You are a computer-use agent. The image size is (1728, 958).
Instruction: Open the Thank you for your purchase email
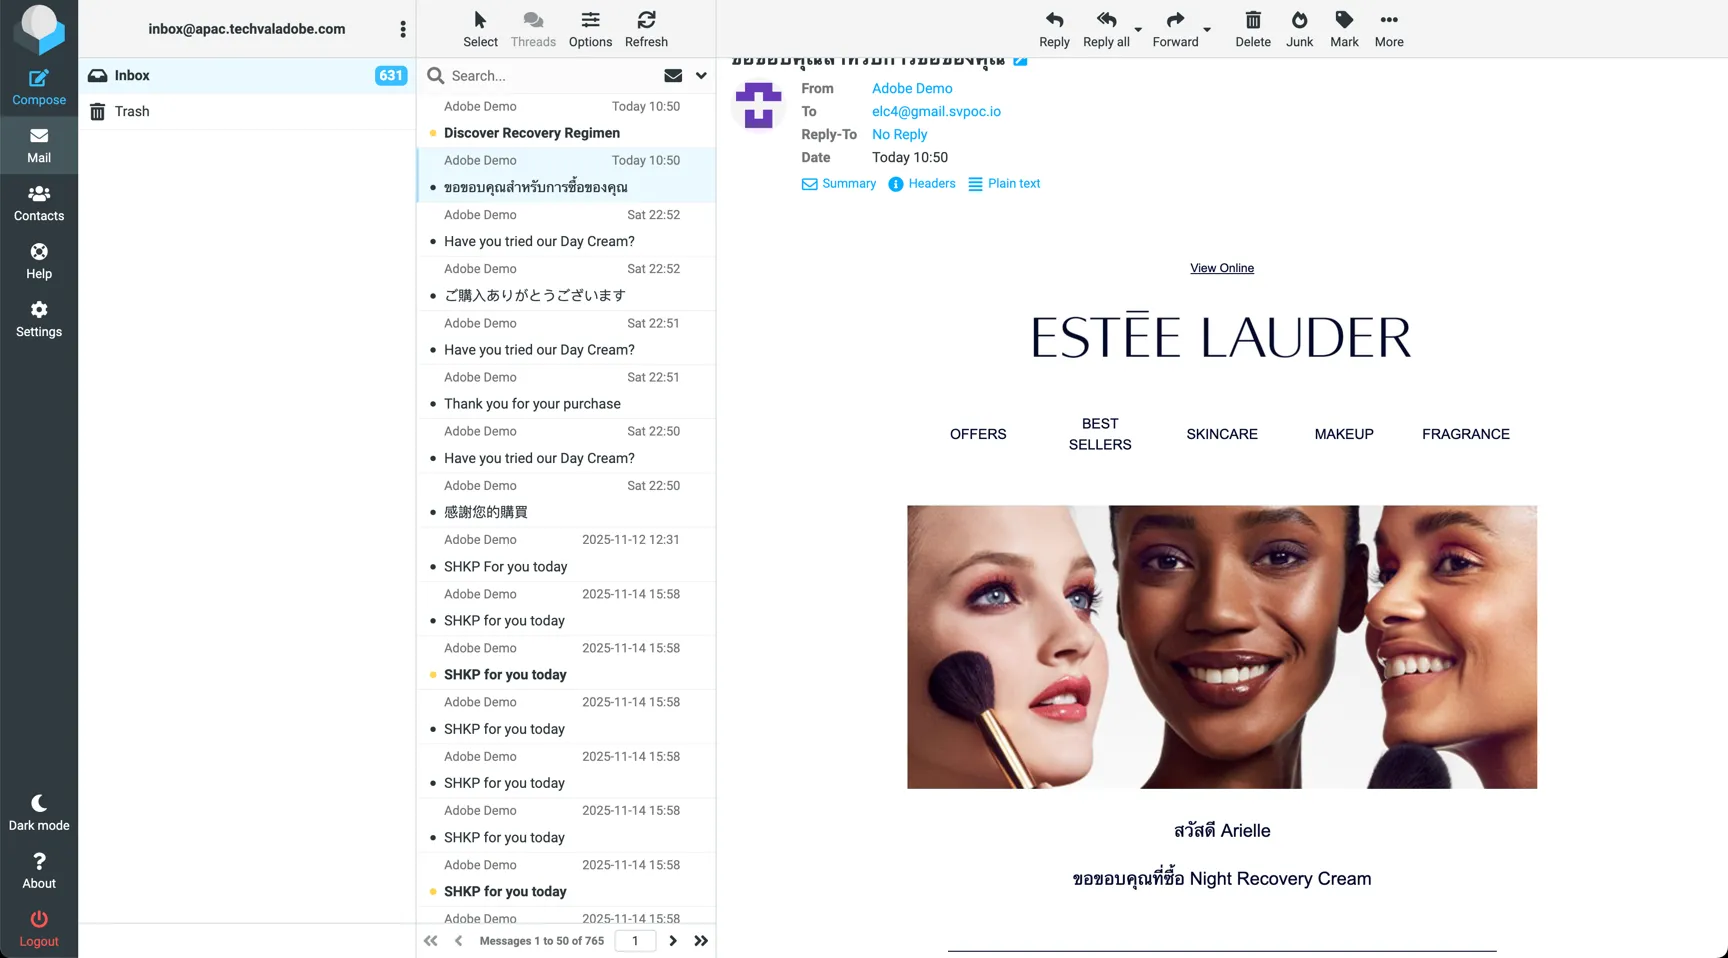click(566, 391)
